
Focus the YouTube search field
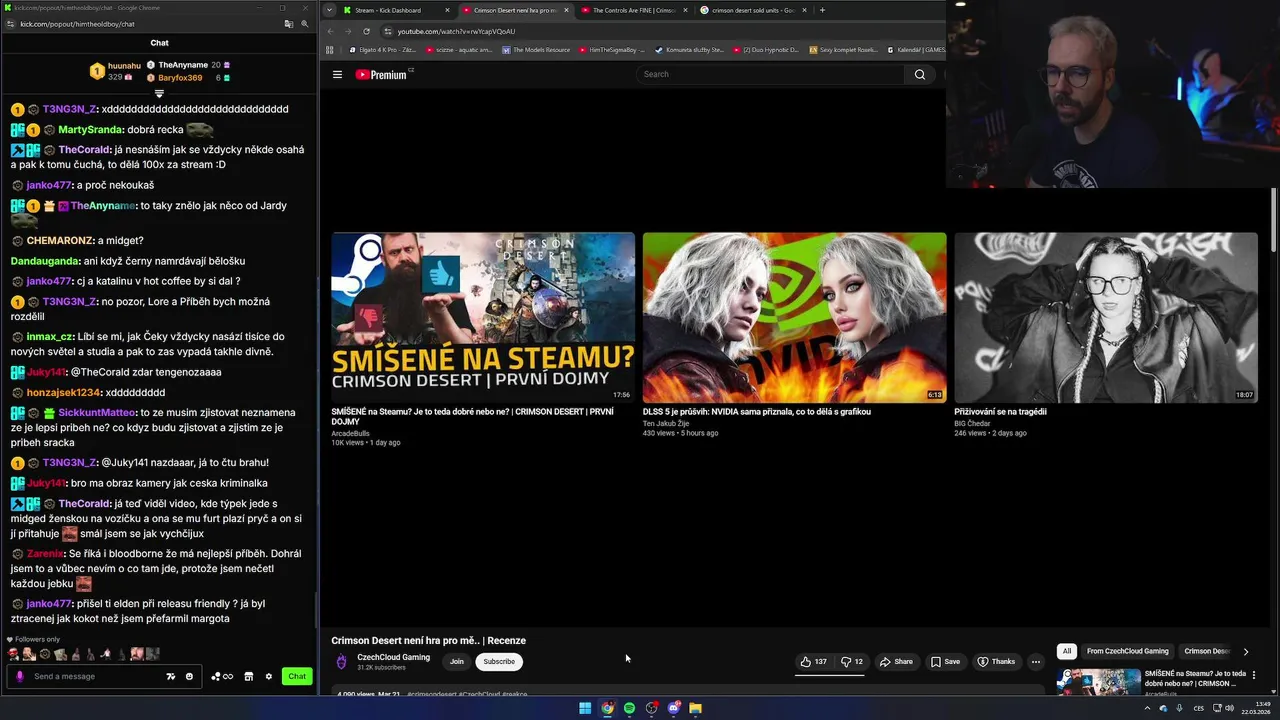[771, 74]
